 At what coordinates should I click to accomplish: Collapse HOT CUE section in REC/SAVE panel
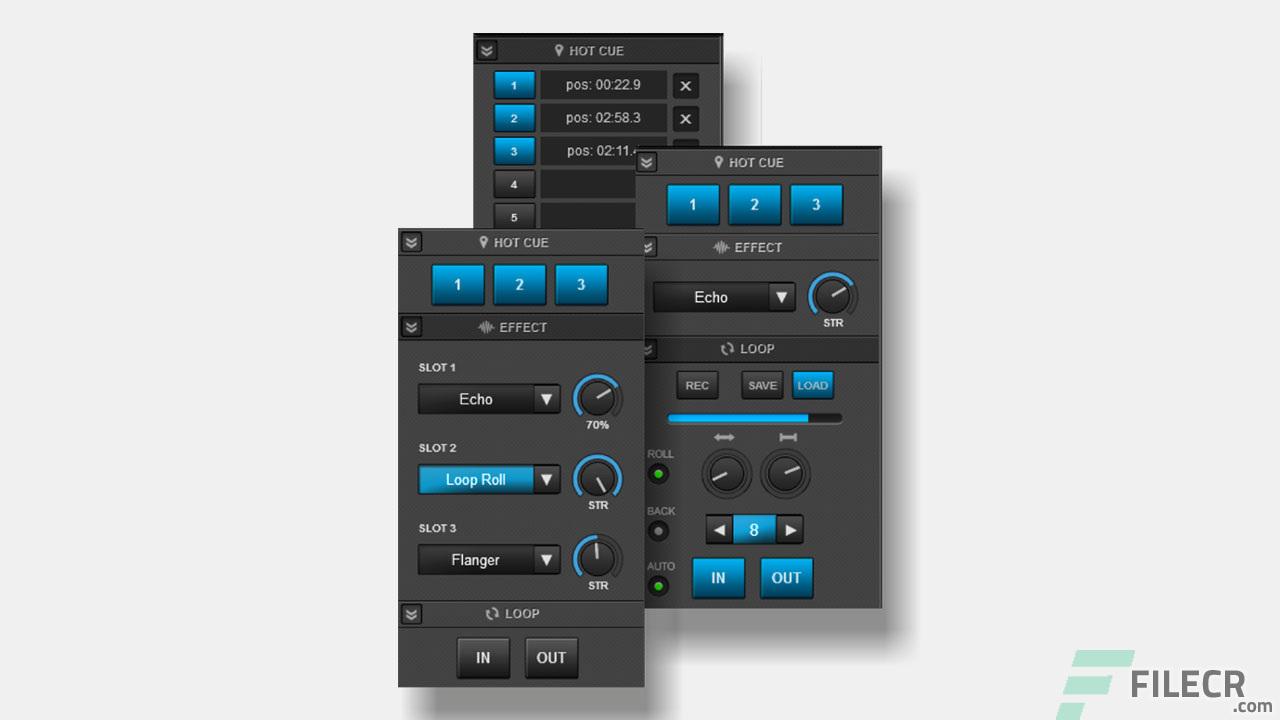click(x=647, y=162)
